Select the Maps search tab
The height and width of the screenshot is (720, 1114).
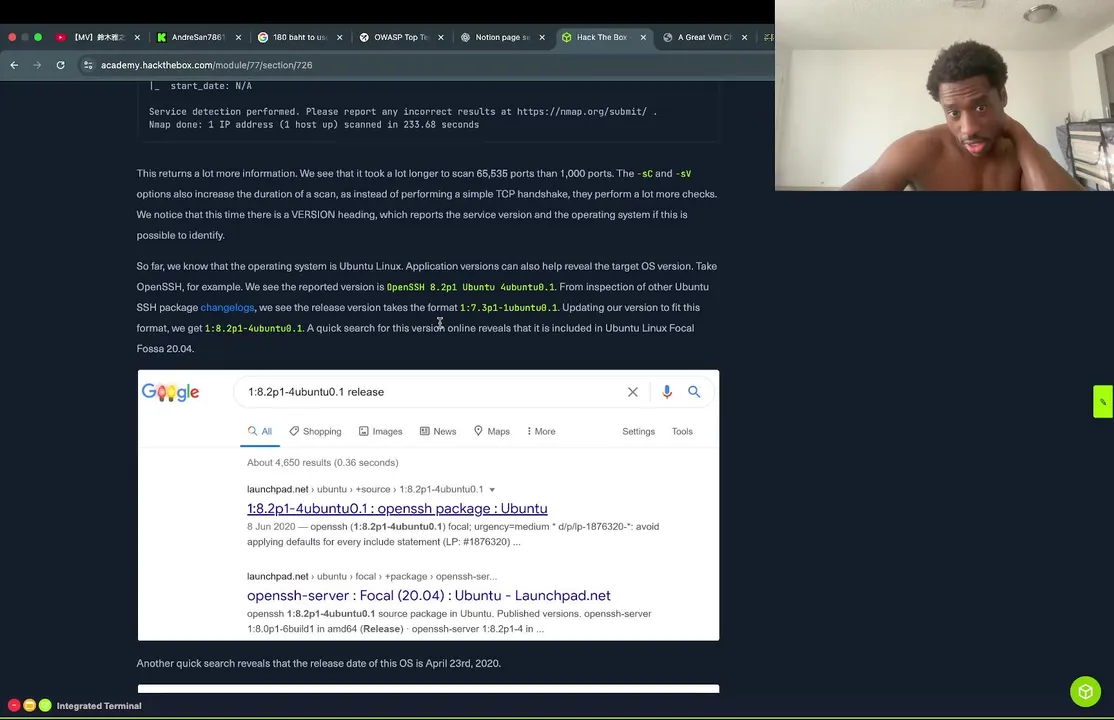click(x=492, y=431)
